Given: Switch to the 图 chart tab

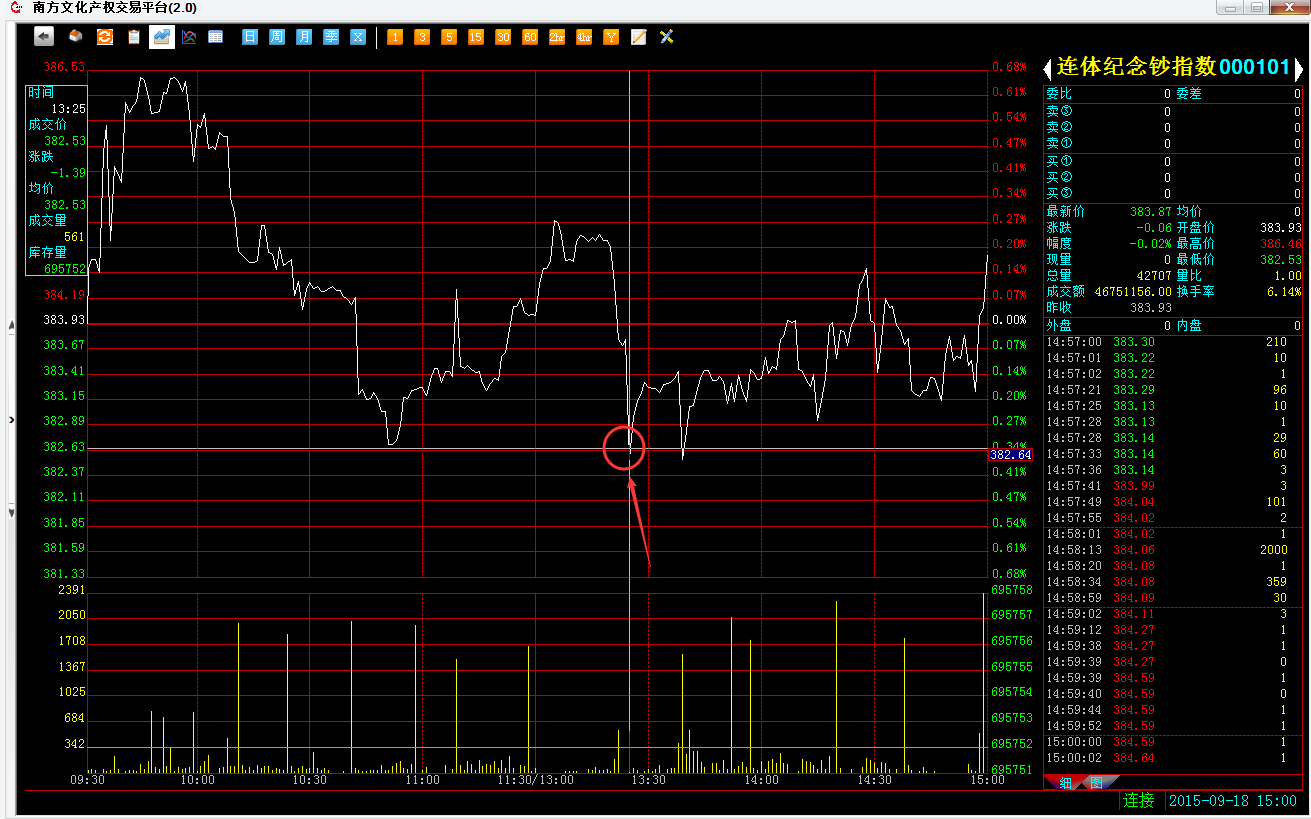Looking at the screenshot, I should click(x=1095, y=782).
